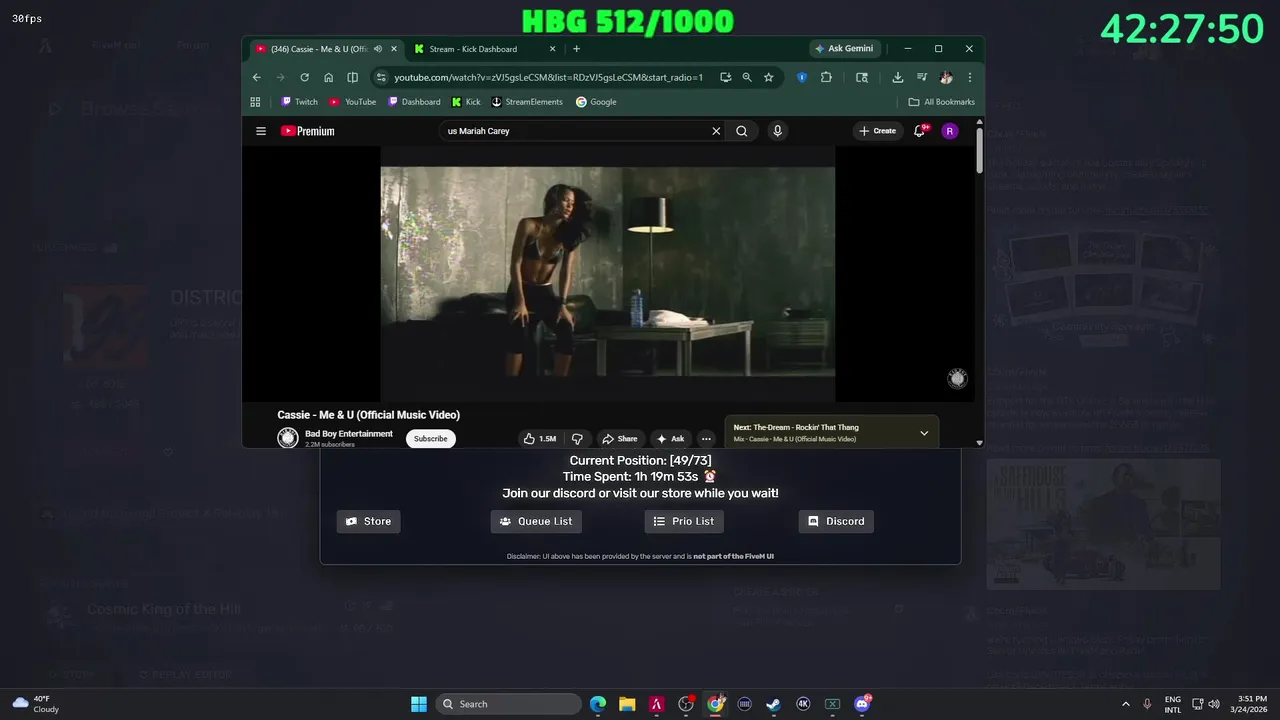Open File Explorer from taskbar
1280x720 pixels.
coord(627,704)
